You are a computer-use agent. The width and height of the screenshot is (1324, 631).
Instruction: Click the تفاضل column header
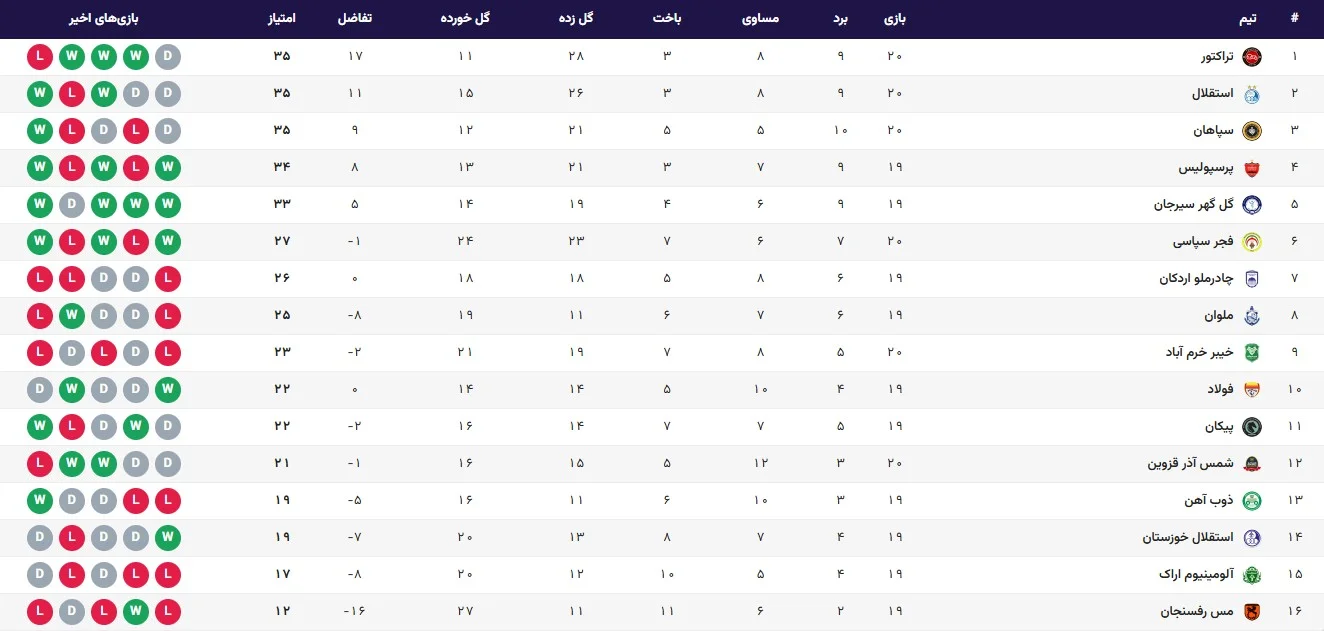coord(355,19)
